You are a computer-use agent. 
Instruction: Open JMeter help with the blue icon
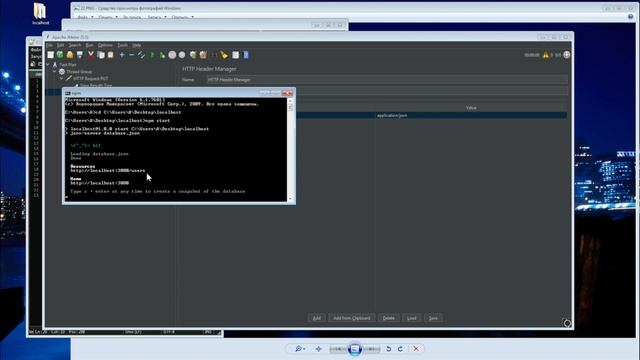tap(246, 55)
